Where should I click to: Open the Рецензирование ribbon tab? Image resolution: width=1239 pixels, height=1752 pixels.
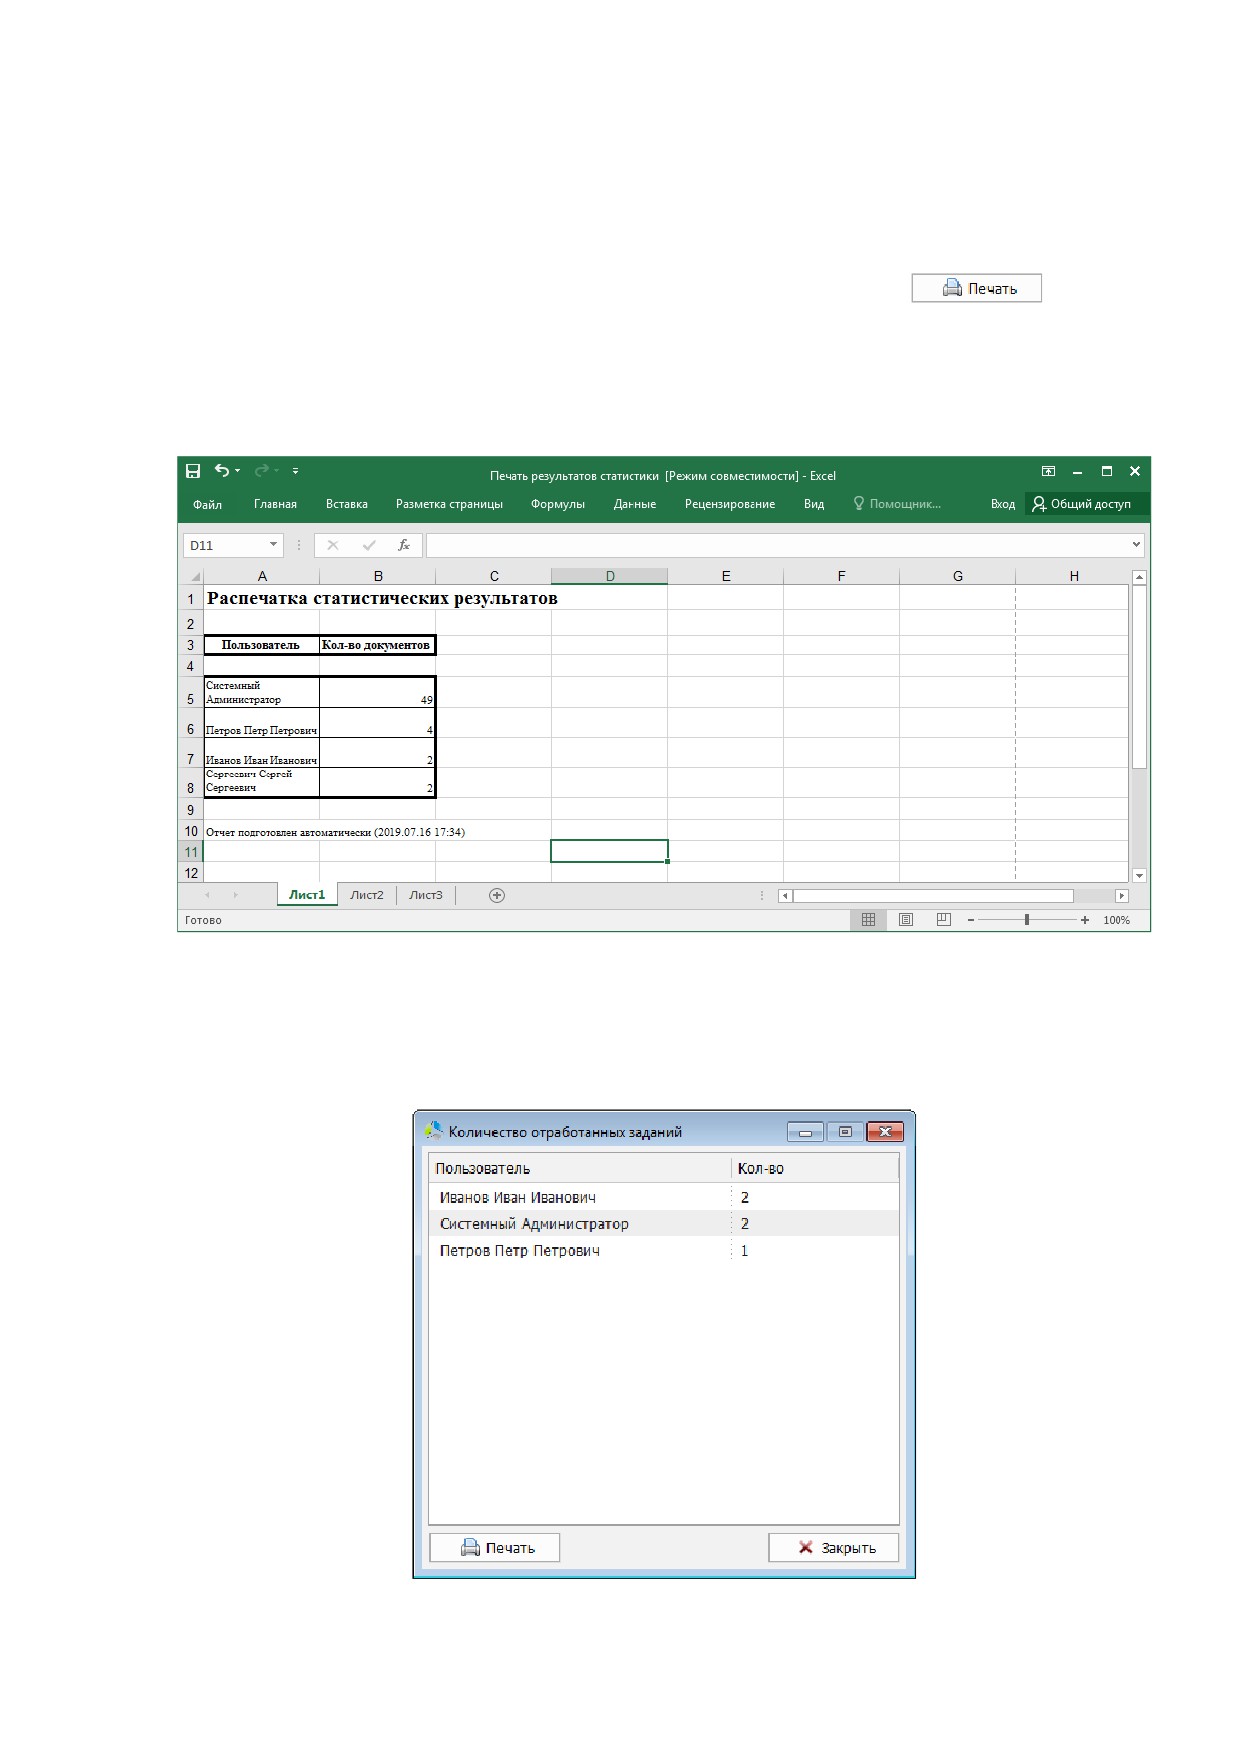point(730,504)
